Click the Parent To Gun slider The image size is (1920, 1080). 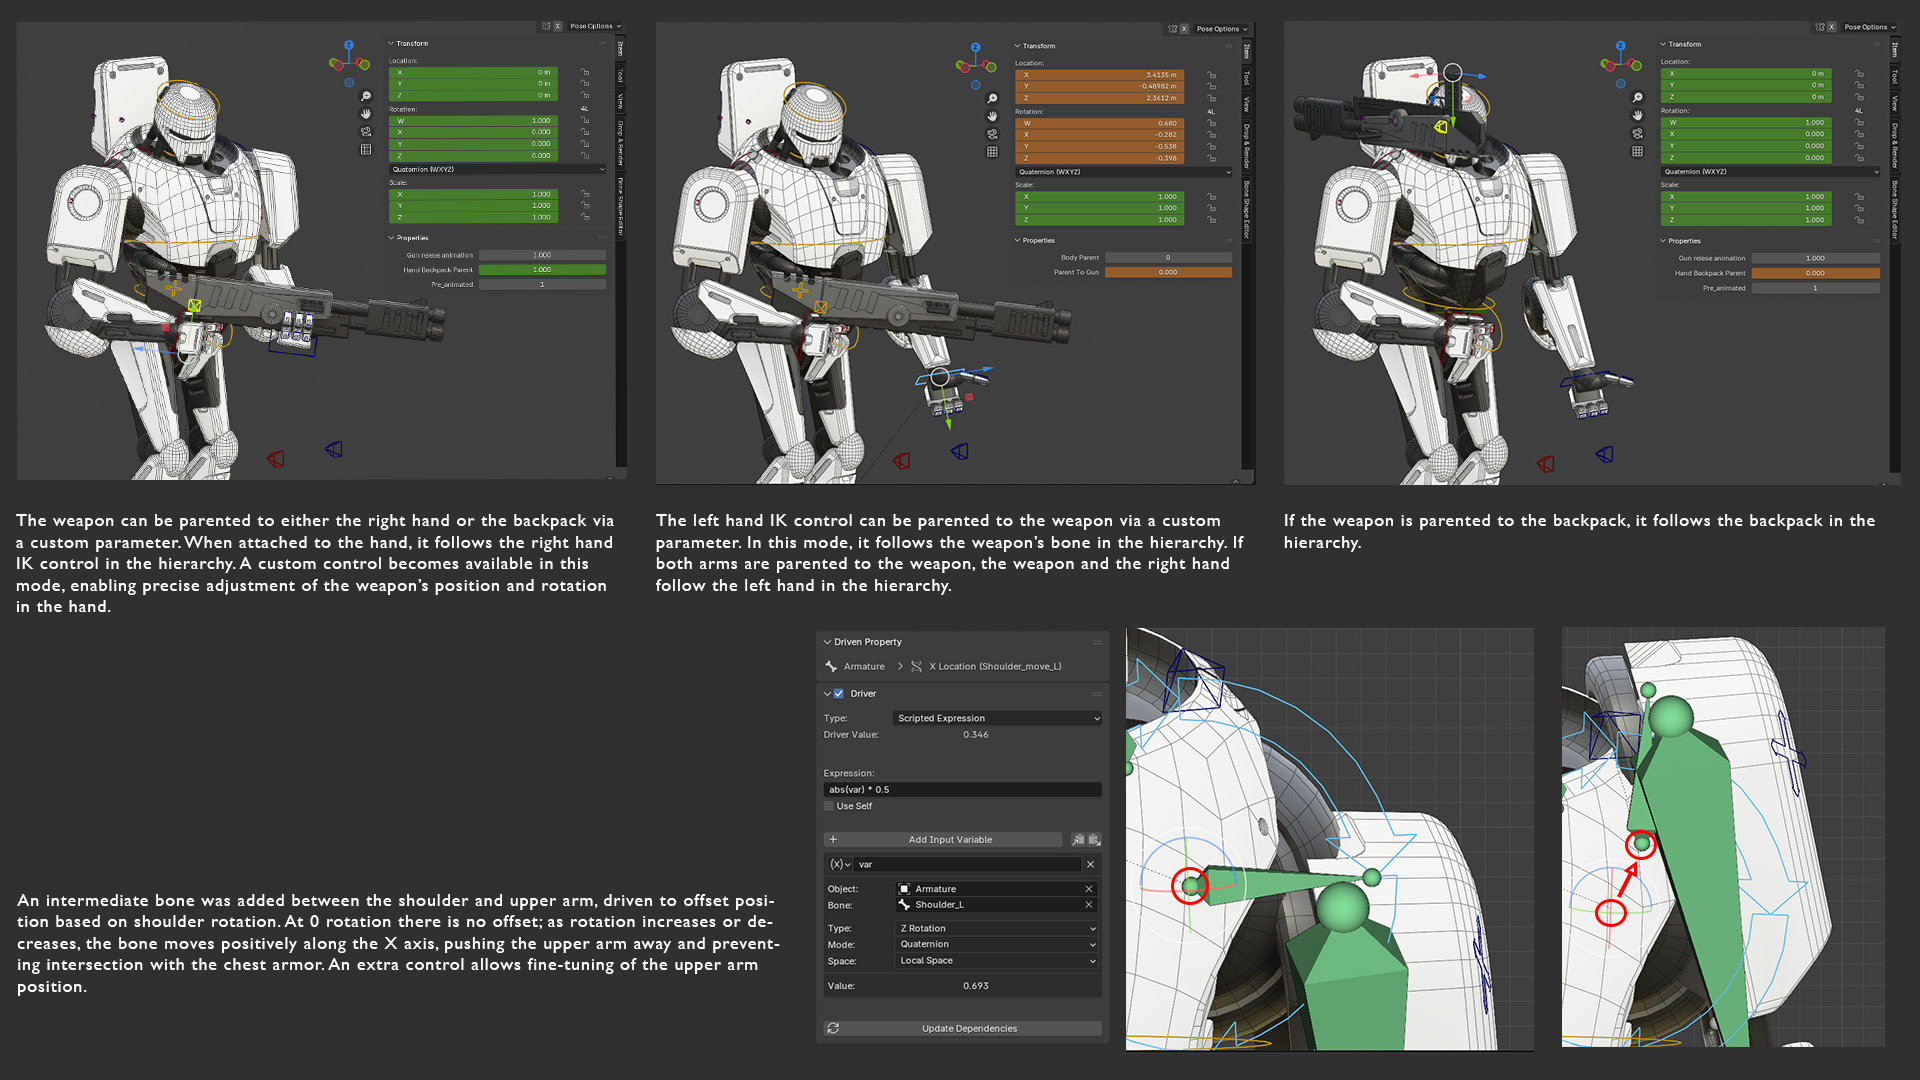coord(1168,272)
